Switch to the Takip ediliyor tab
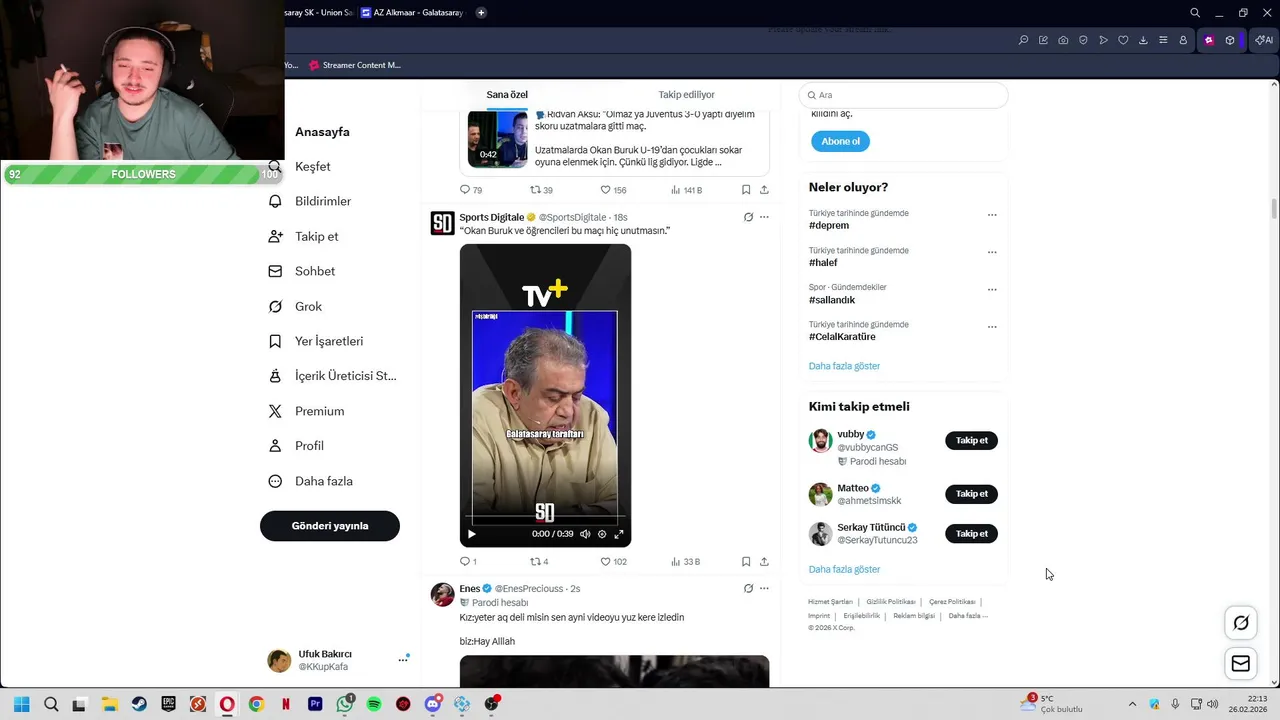Image resolution: width=1280 pixels, height=720 pixels. click(686, 95)
